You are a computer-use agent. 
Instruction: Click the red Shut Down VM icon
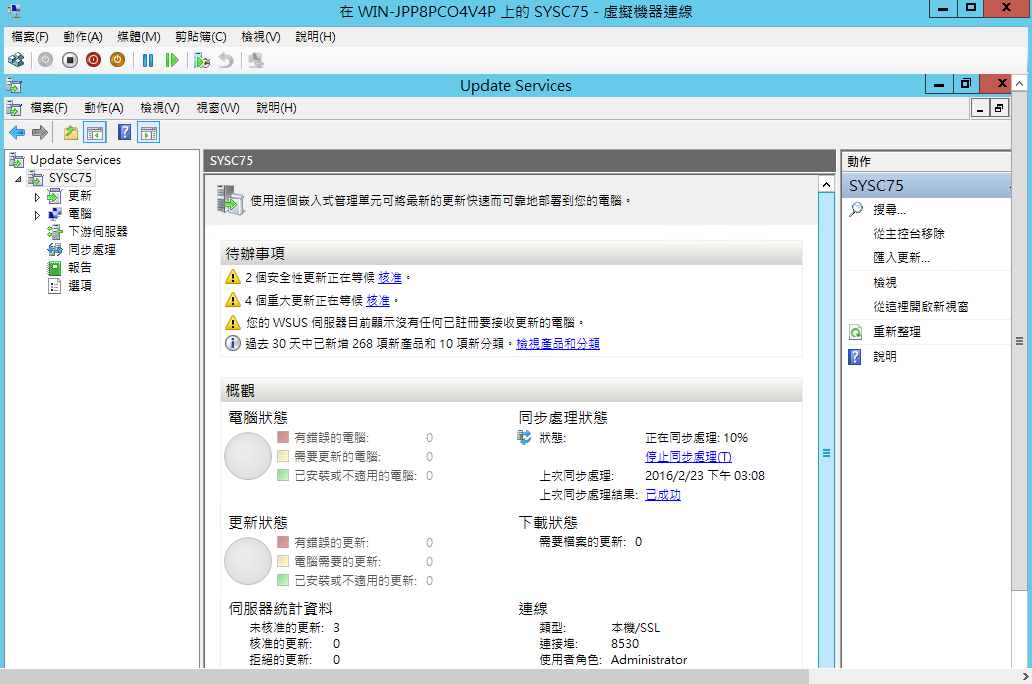(93, 61)
